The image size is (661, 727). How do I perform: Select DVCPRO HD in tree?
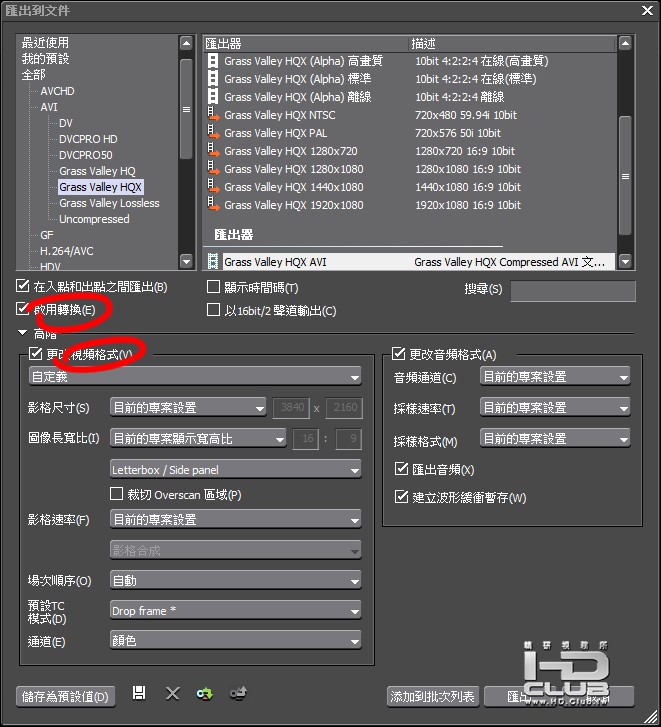click(88, 139)
